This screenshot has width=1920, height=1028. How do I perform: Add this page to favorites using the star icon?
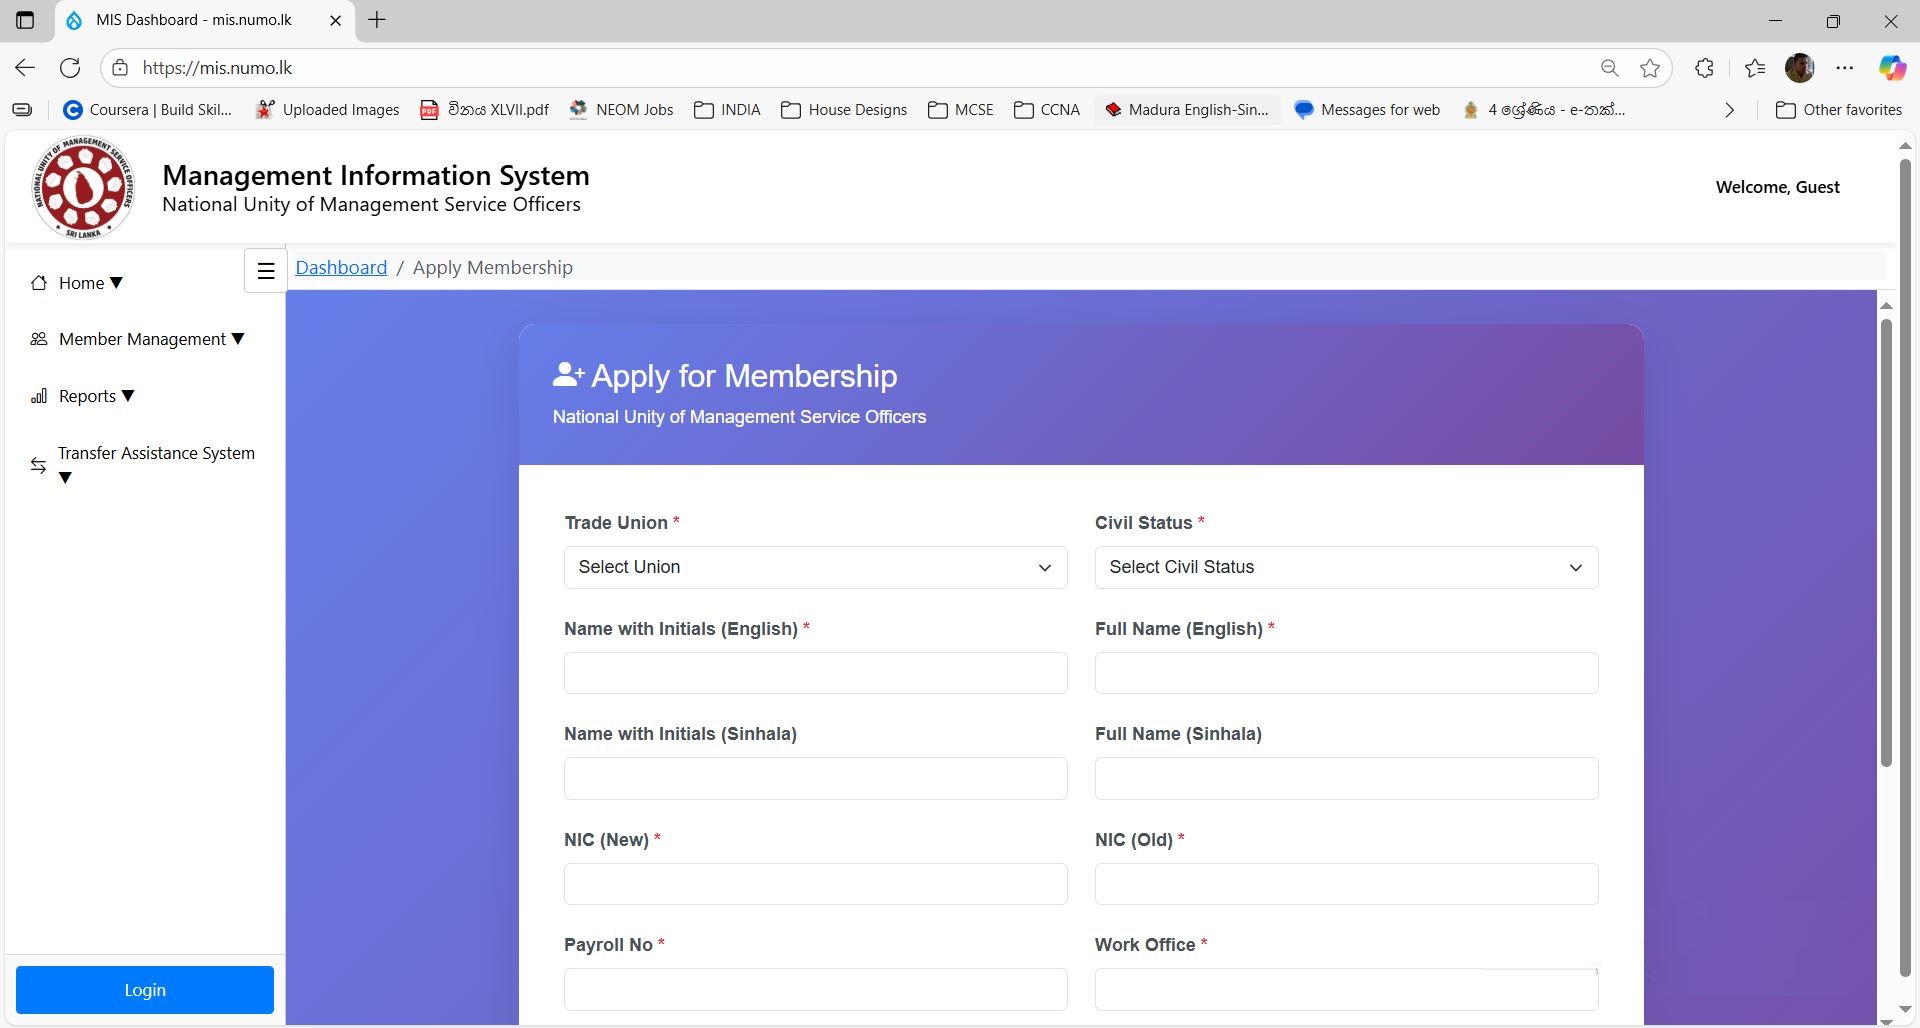tap(1650, 68)
